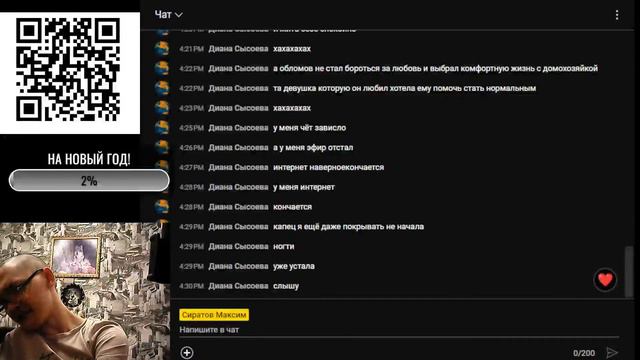640x360 pixels.
Task: Click the send message arrow icon
Action: (612, 352)
